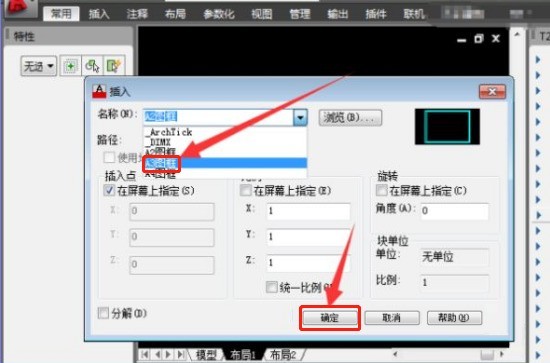Switch to the 输出 ribbon tab
Viewport: 550px width, 363px height.
click(x=338, y=14)
